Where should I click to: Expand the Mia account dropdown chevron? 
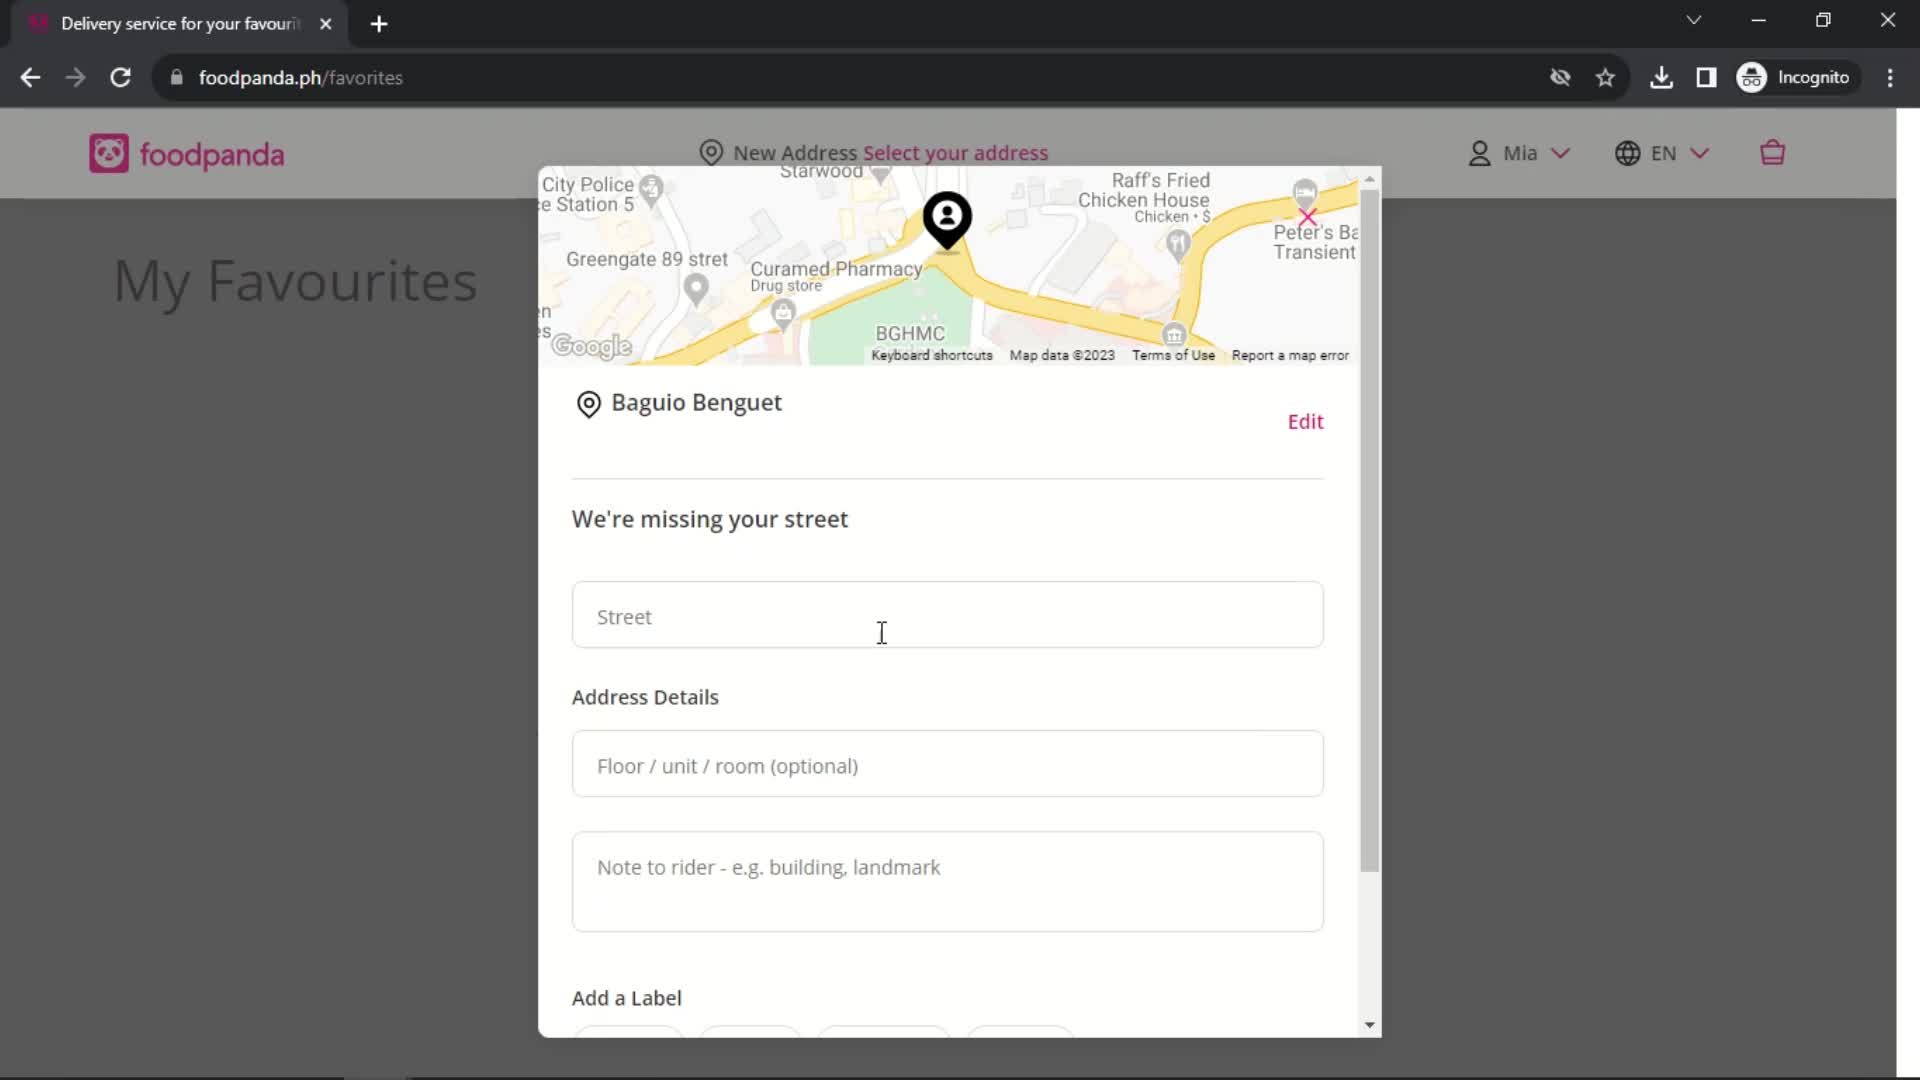click(x=1560, y=153)
